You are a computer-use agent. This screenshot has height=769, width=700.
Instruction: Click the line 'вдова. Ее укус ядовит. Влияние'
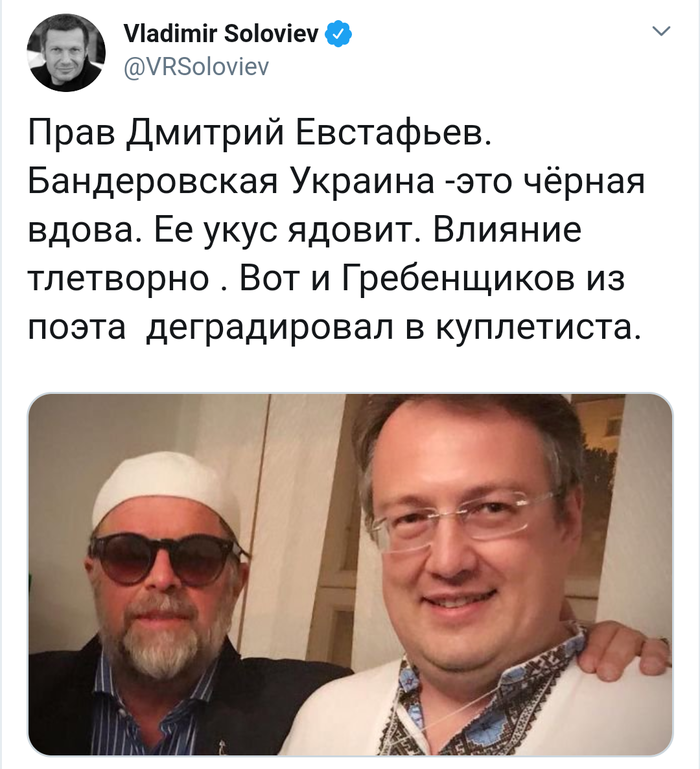(305, 231)
